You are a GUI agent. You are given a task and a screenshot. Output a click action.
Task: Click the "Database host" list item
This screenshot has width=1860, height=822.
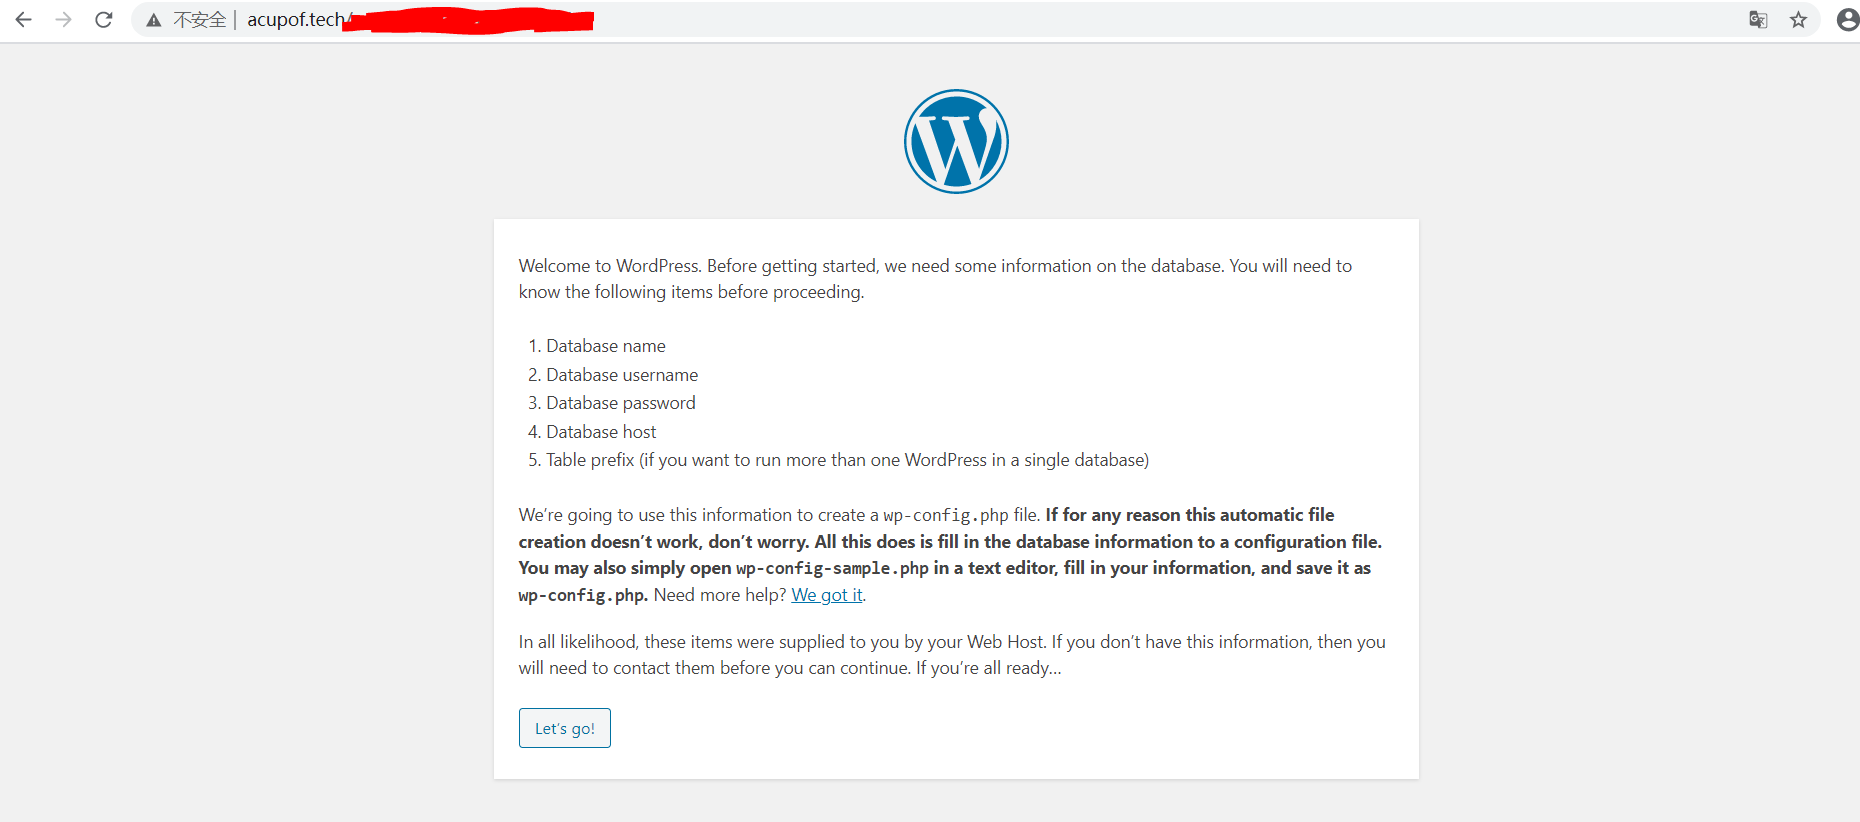click(601, 432)
